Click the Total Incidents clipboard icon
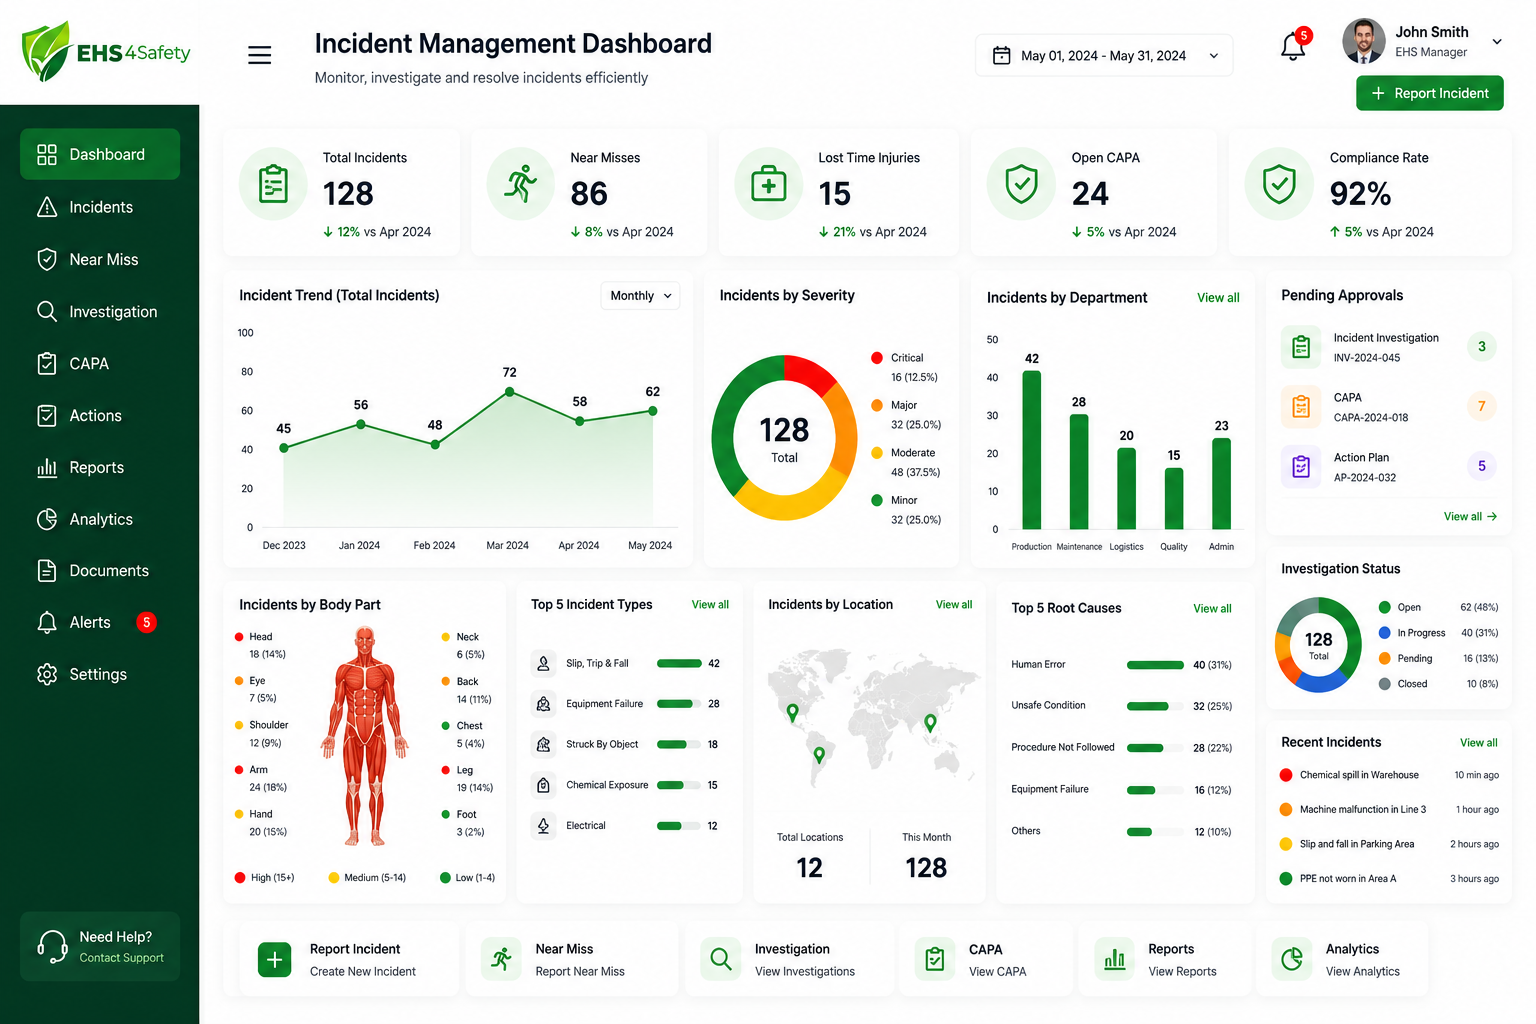The image size is (1536, 1024). point(273,184)
